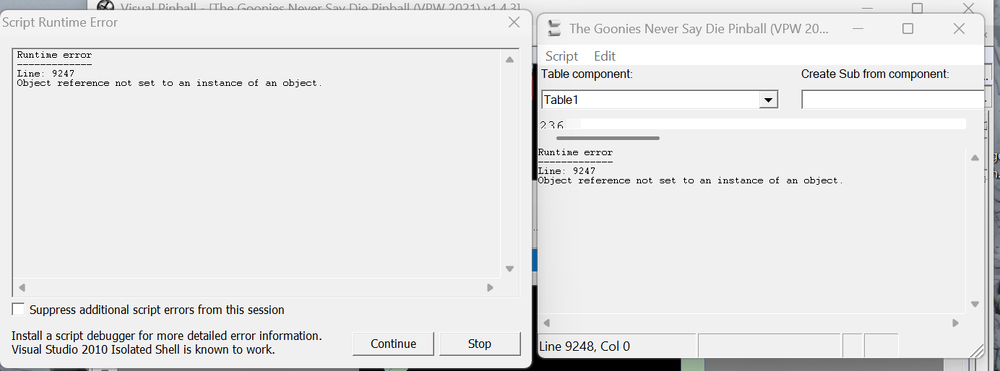
Task: Click the script editor window icon
Action: (x=555, y=28)
